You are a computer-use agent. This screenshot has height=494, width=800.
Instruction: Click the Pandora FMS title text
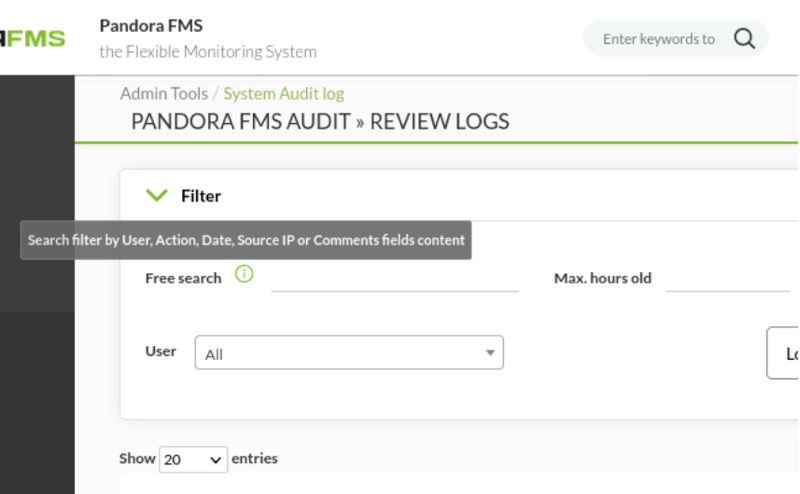(151, 26)
